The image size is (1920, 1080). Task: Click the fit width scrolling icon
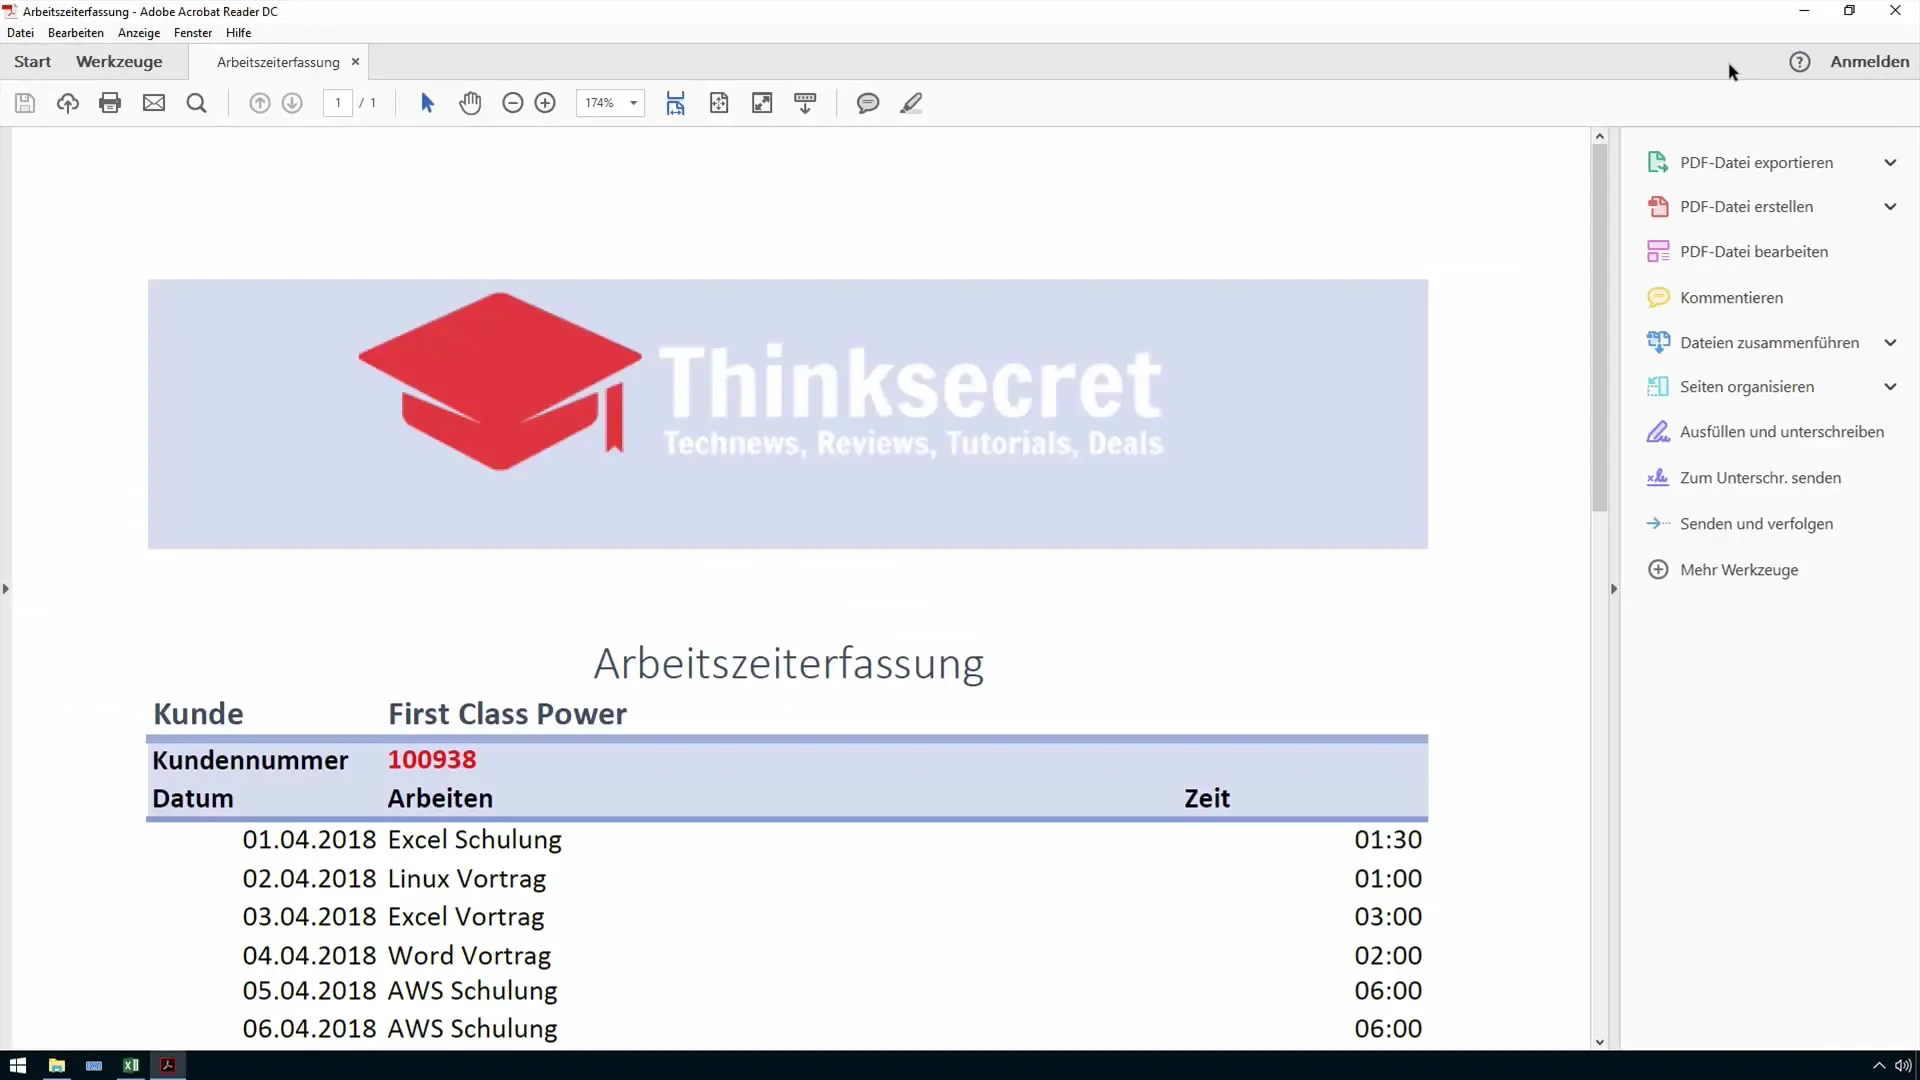tap(676, 103)
